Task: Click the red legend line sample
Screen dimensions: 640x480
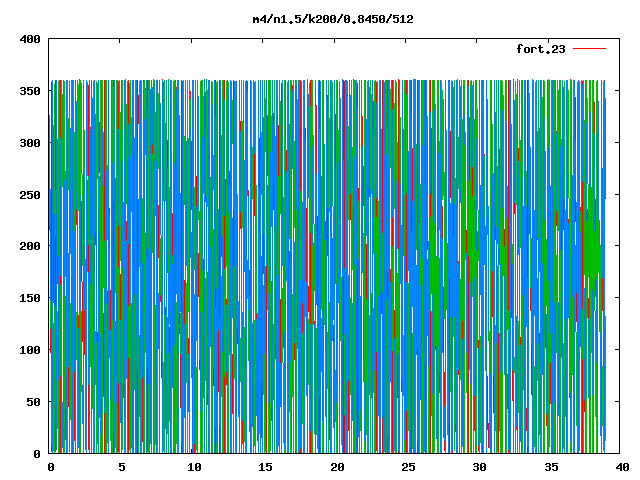Action: [x=589, y=49]
